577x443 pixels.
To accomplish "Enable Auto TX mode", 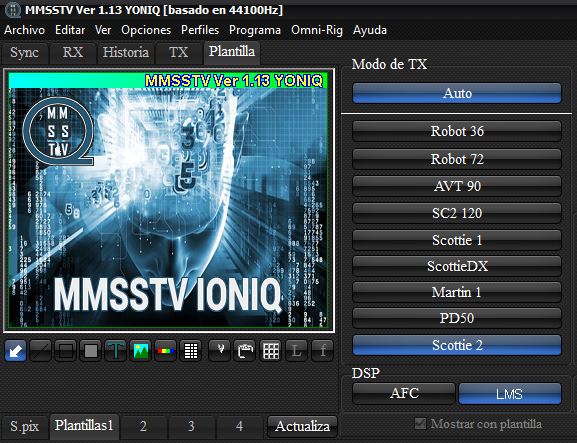I will (x=457, y=93).
